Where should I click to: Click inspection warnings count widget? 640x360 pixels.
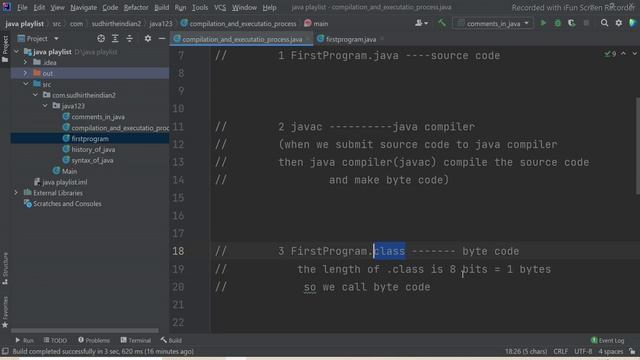610,53
